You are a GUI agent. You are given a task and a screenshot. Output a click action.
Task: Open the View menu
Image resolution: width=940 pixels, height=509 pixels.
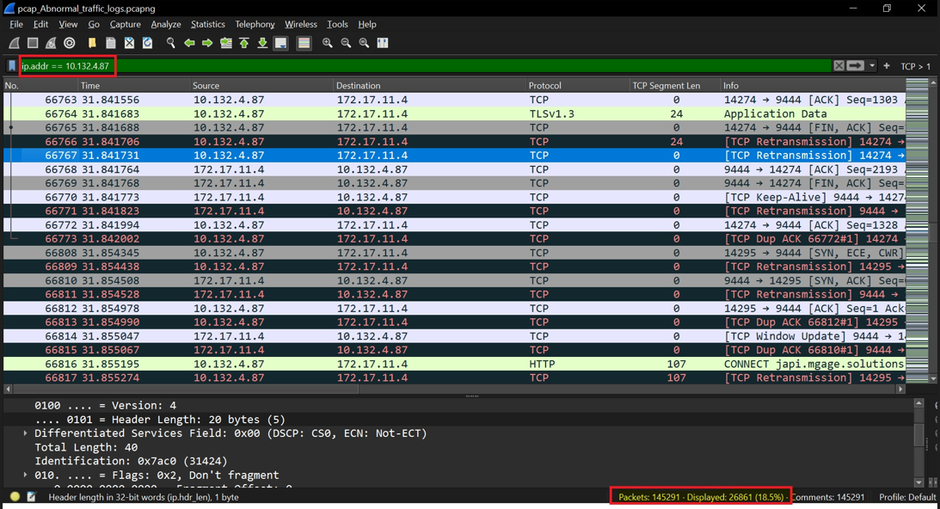(68, 24)
